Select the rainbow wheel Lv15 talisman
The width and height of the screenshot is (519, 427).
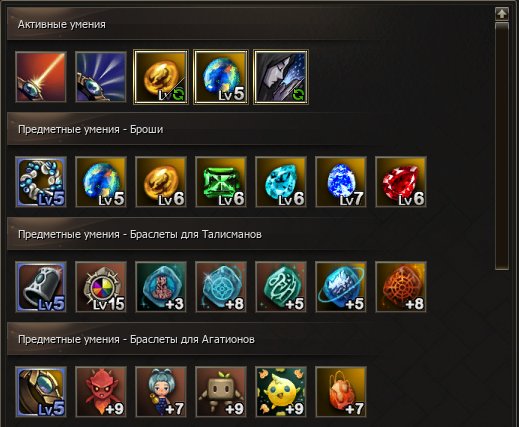click(101, 287)
